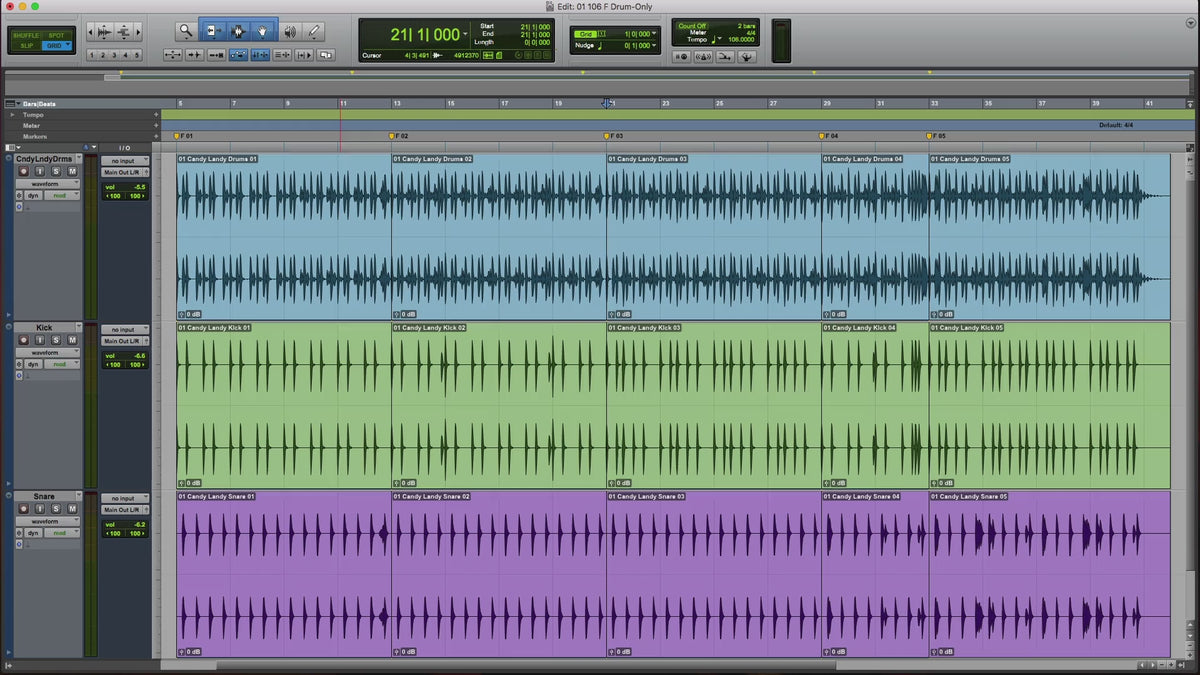Select the Zoomer magnifying glass tool
The width and height of the screenshot is (1200, 675).
[x=186, y=31]
